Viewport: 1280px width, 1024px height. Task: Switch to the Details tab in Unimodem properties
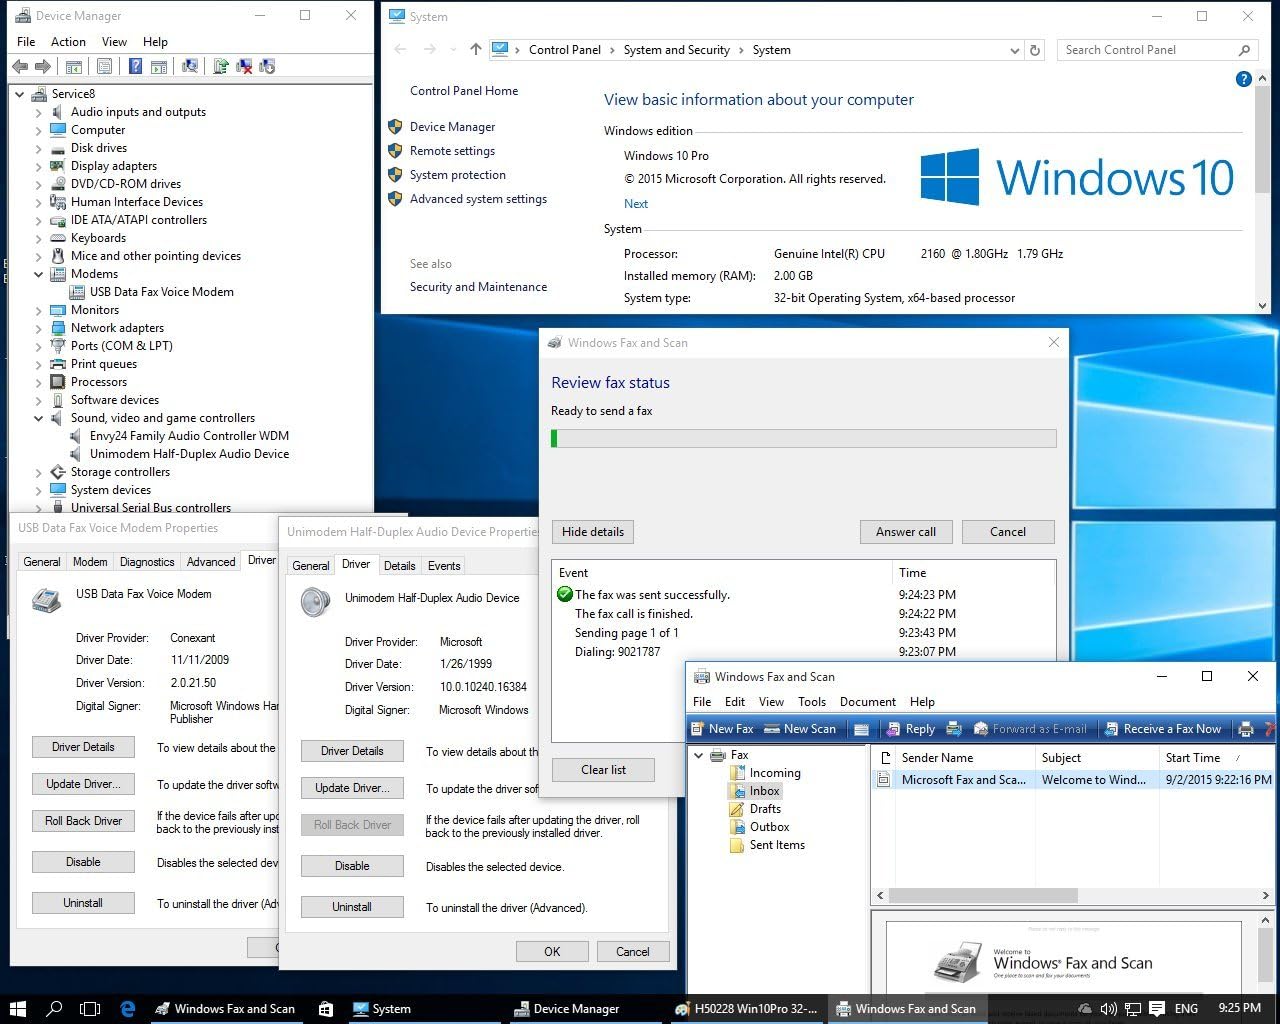[399, 566]
